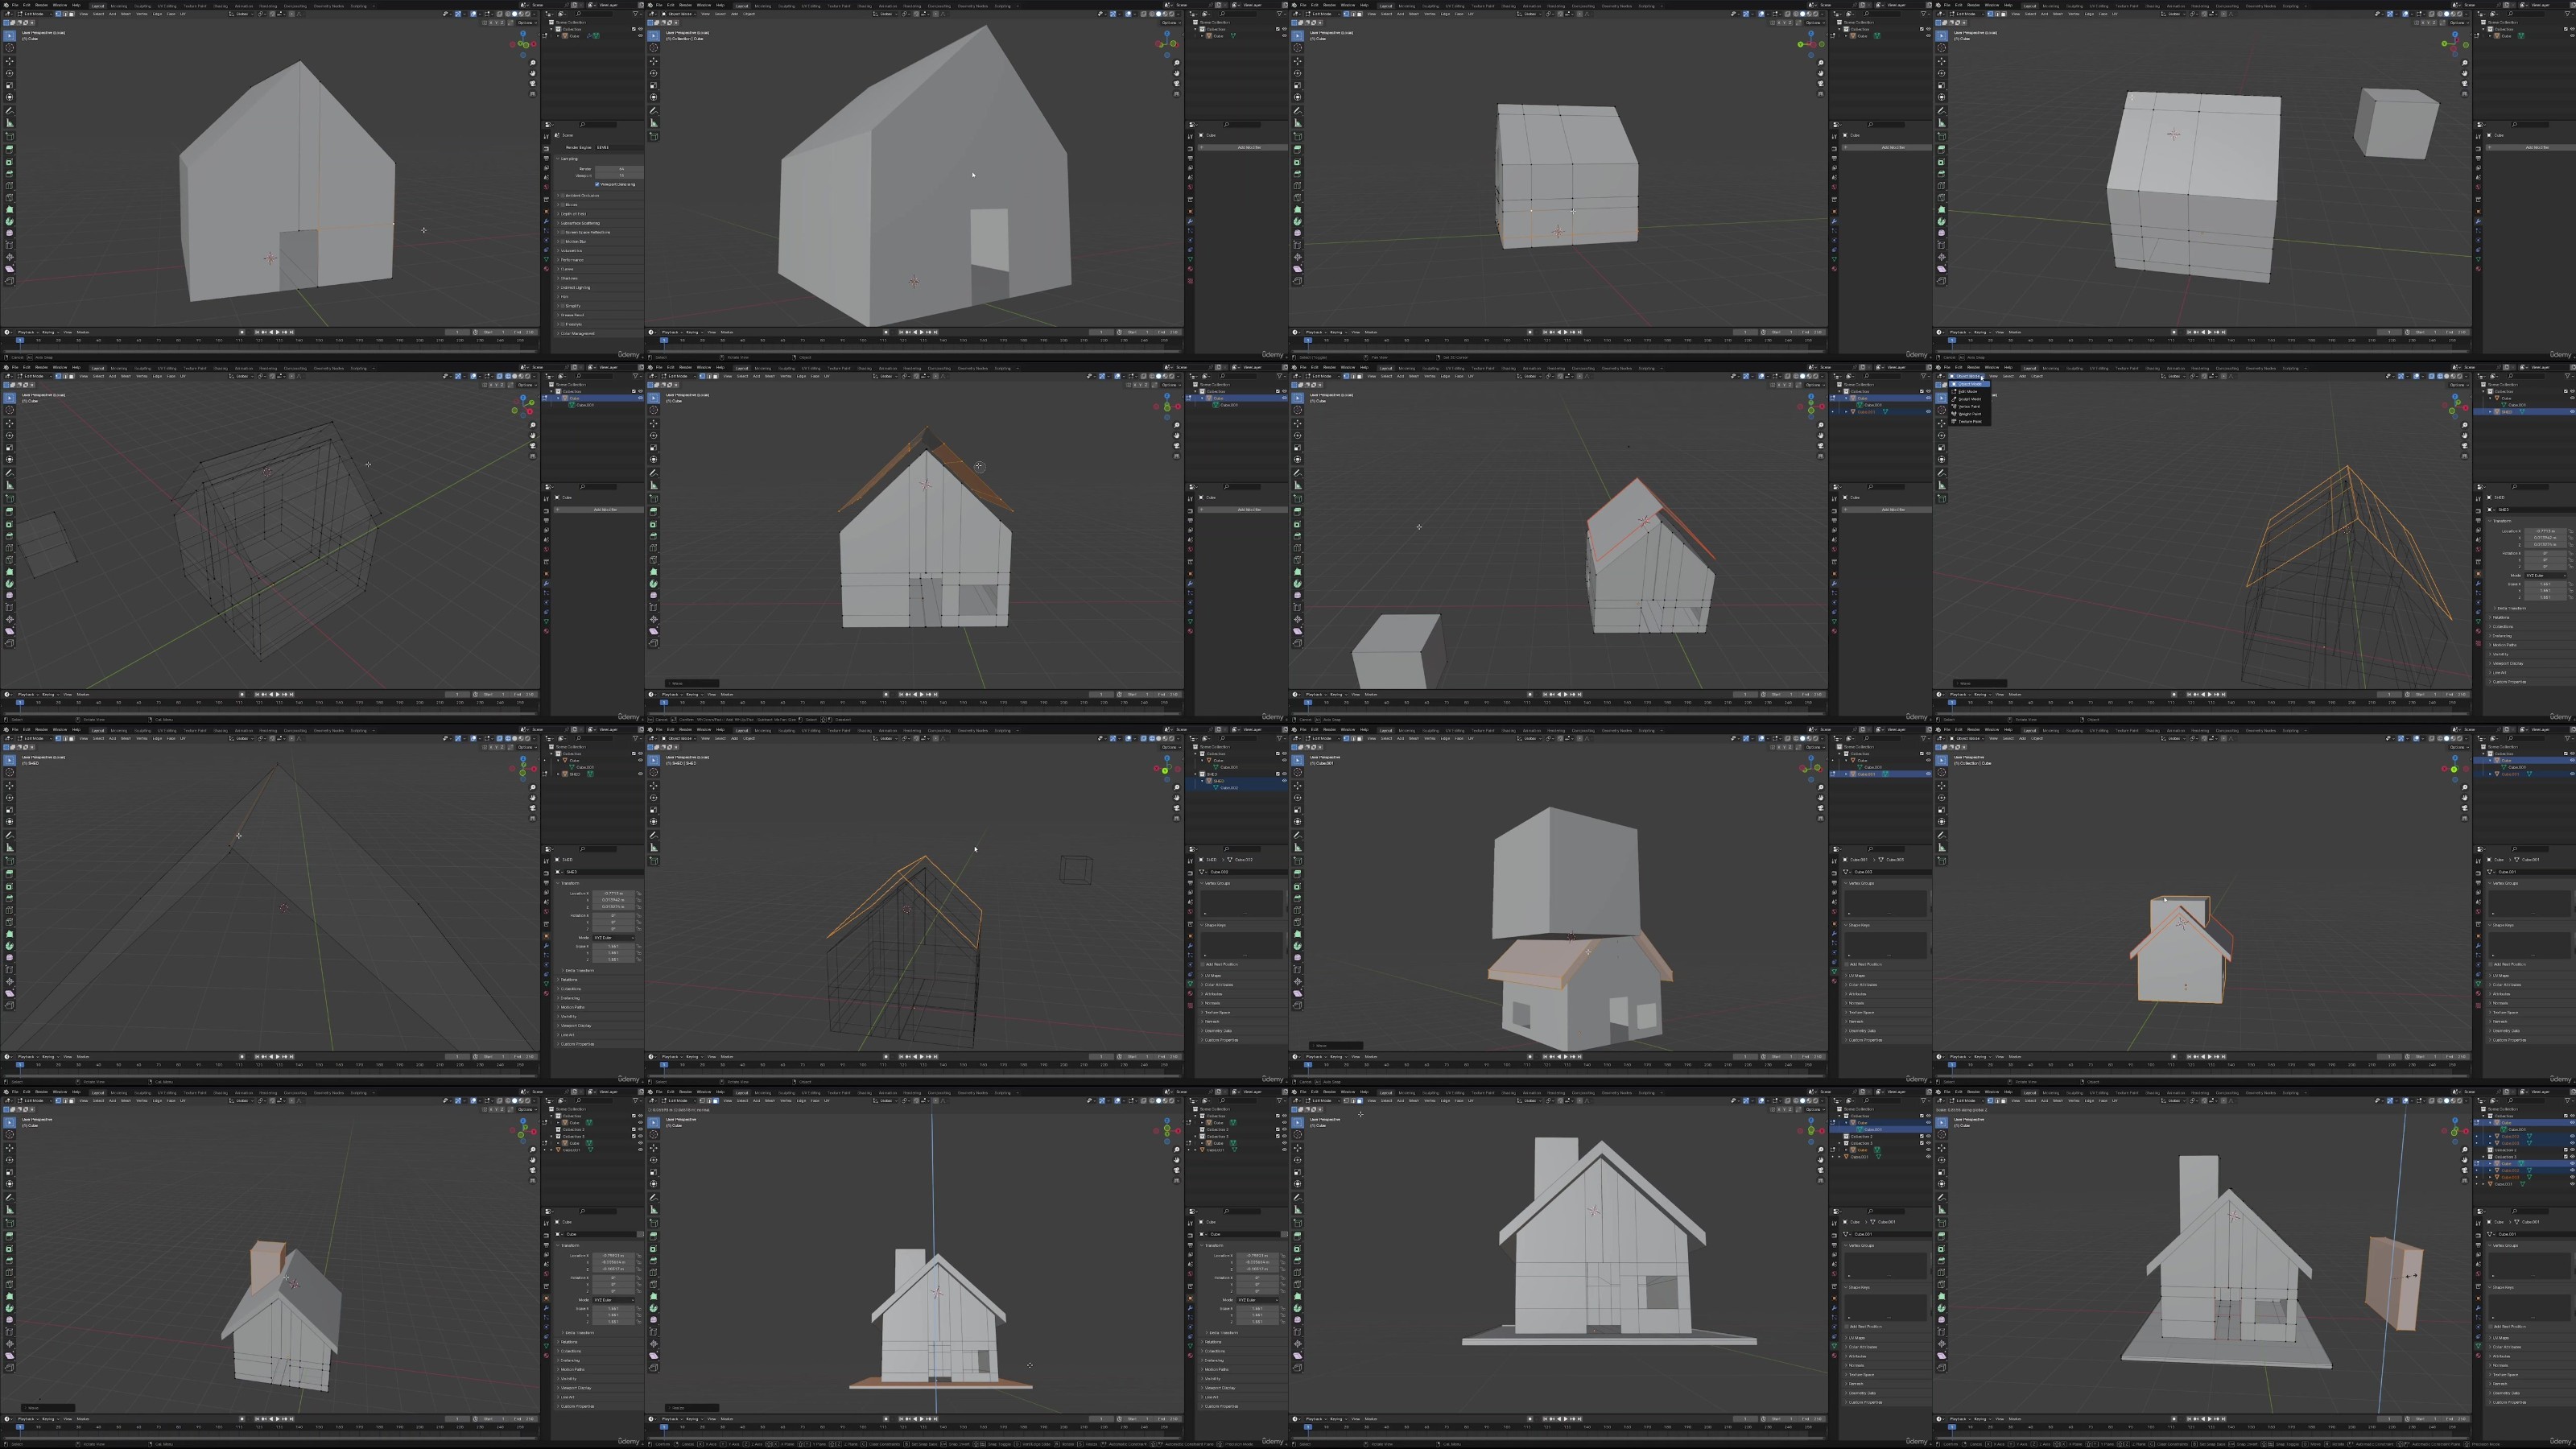The height and width of the screenshot is (1449, 2576).
Task: Select Extrude Region tool in the render-settings view
Action: tap(10, 150)
